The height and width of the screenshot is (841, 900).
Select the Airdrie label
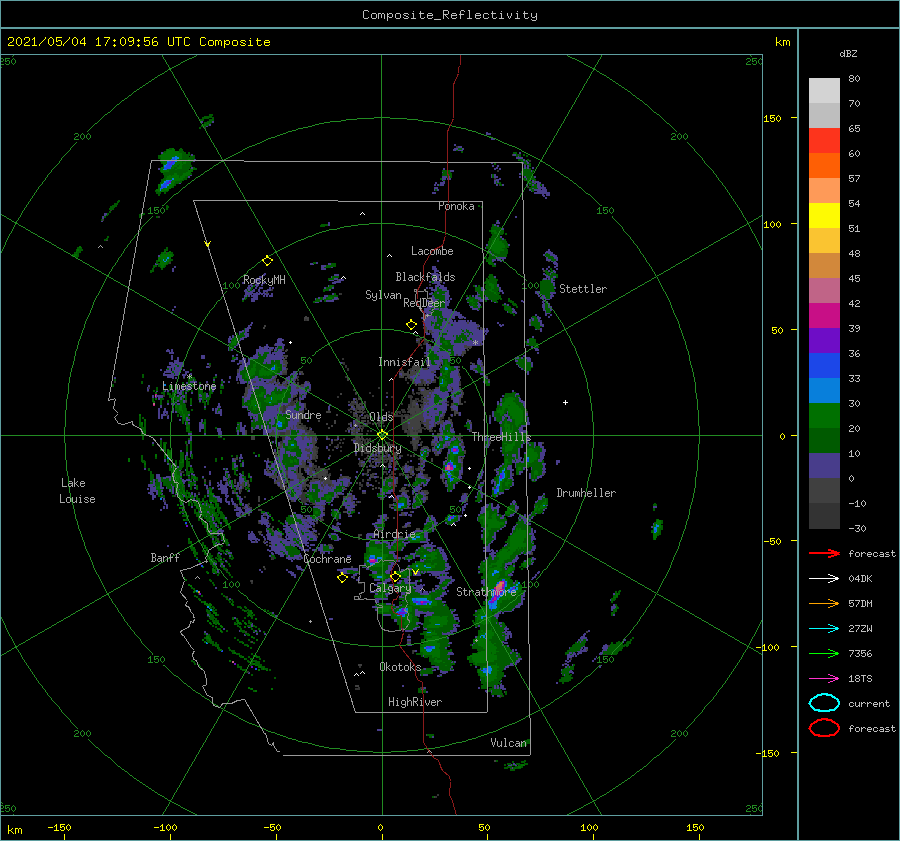(x=394, y=534)
